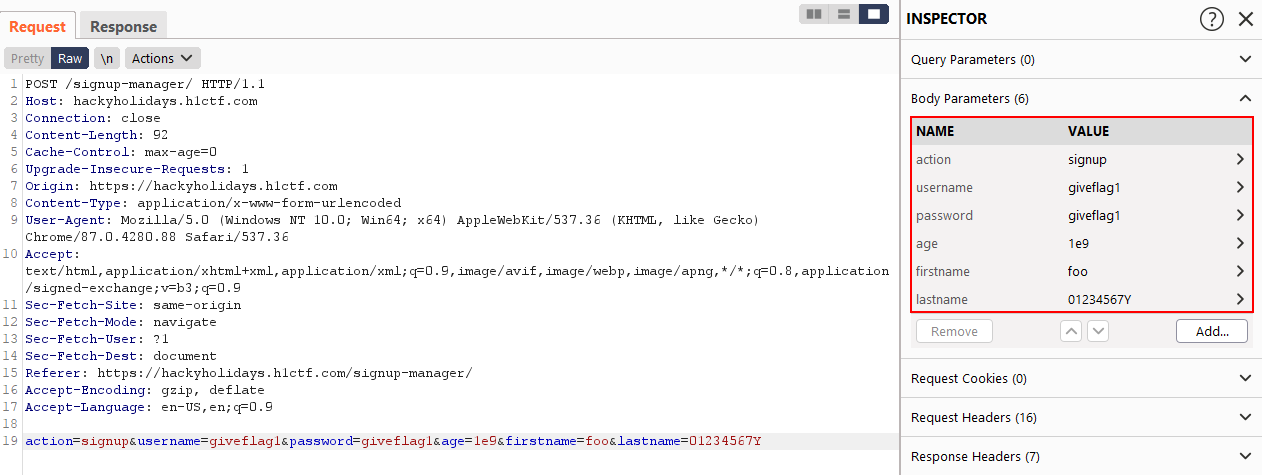Select the '1e9' age value cell
The width and height of the screenshot is (1262, 475).
[1078, 243]
